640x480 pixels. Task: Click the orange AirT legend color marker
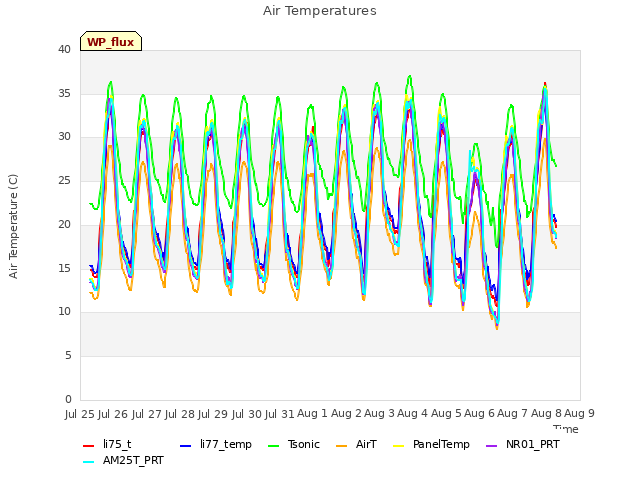[x=342, y=446]
